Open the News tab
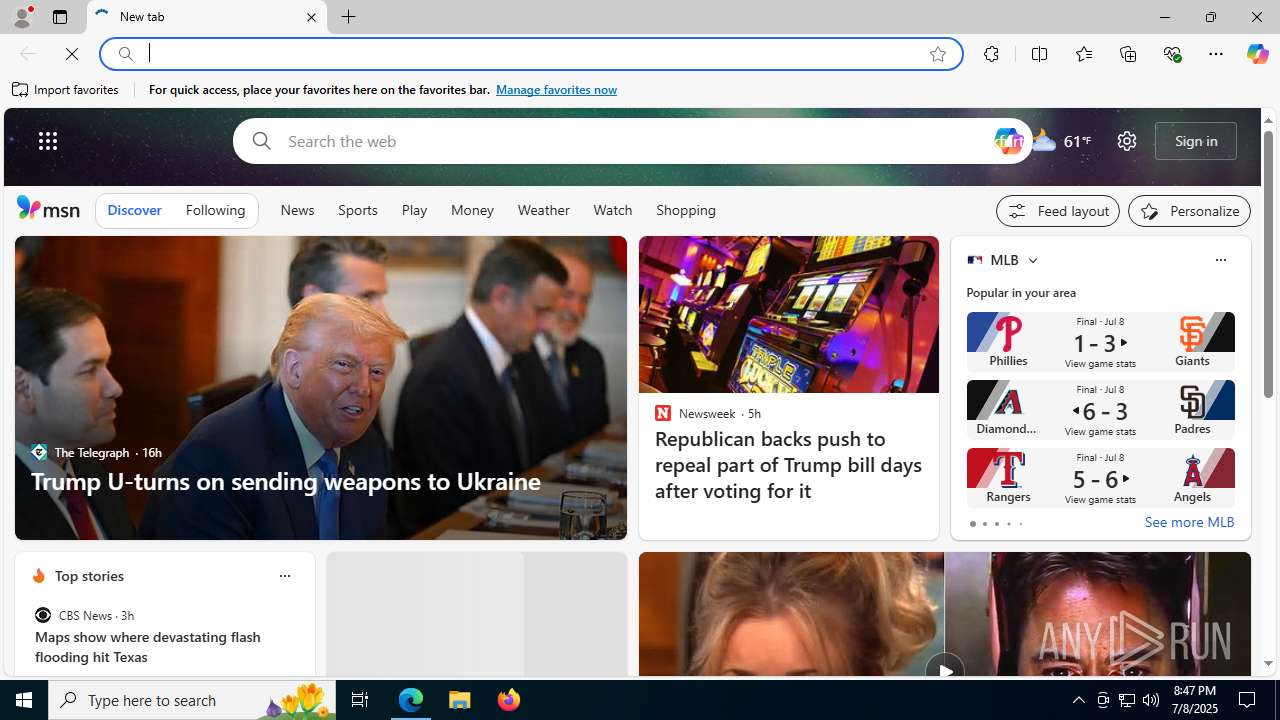The width and height of the screenshot is (1280, 720). (x=297, y=211)
